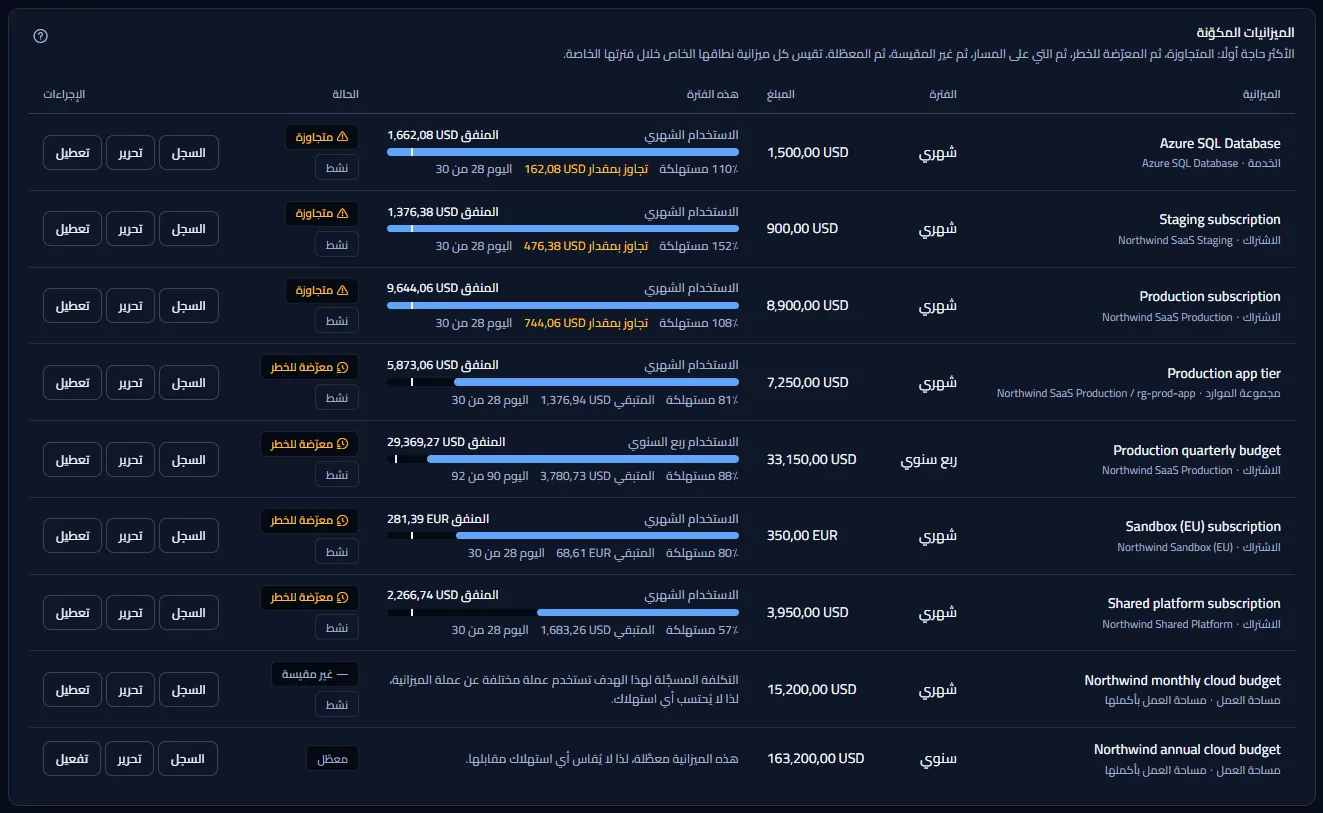
Task: Select the Production app tier budget name
Action: click(1224, 373)
